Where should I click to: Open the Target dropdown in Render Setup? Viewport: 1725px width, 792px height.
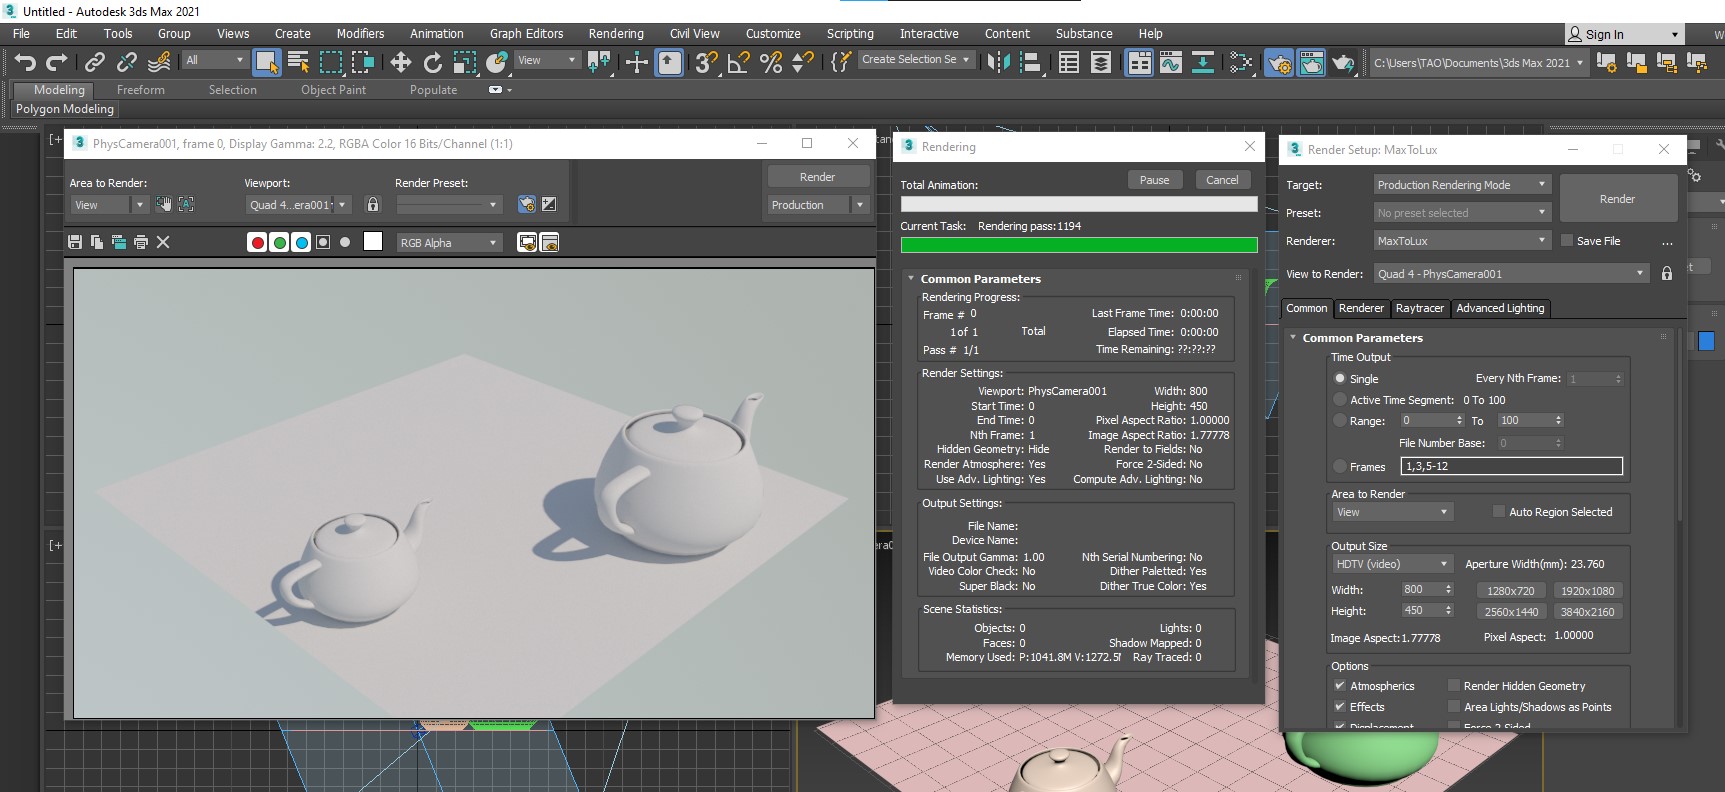(1462, 185)
